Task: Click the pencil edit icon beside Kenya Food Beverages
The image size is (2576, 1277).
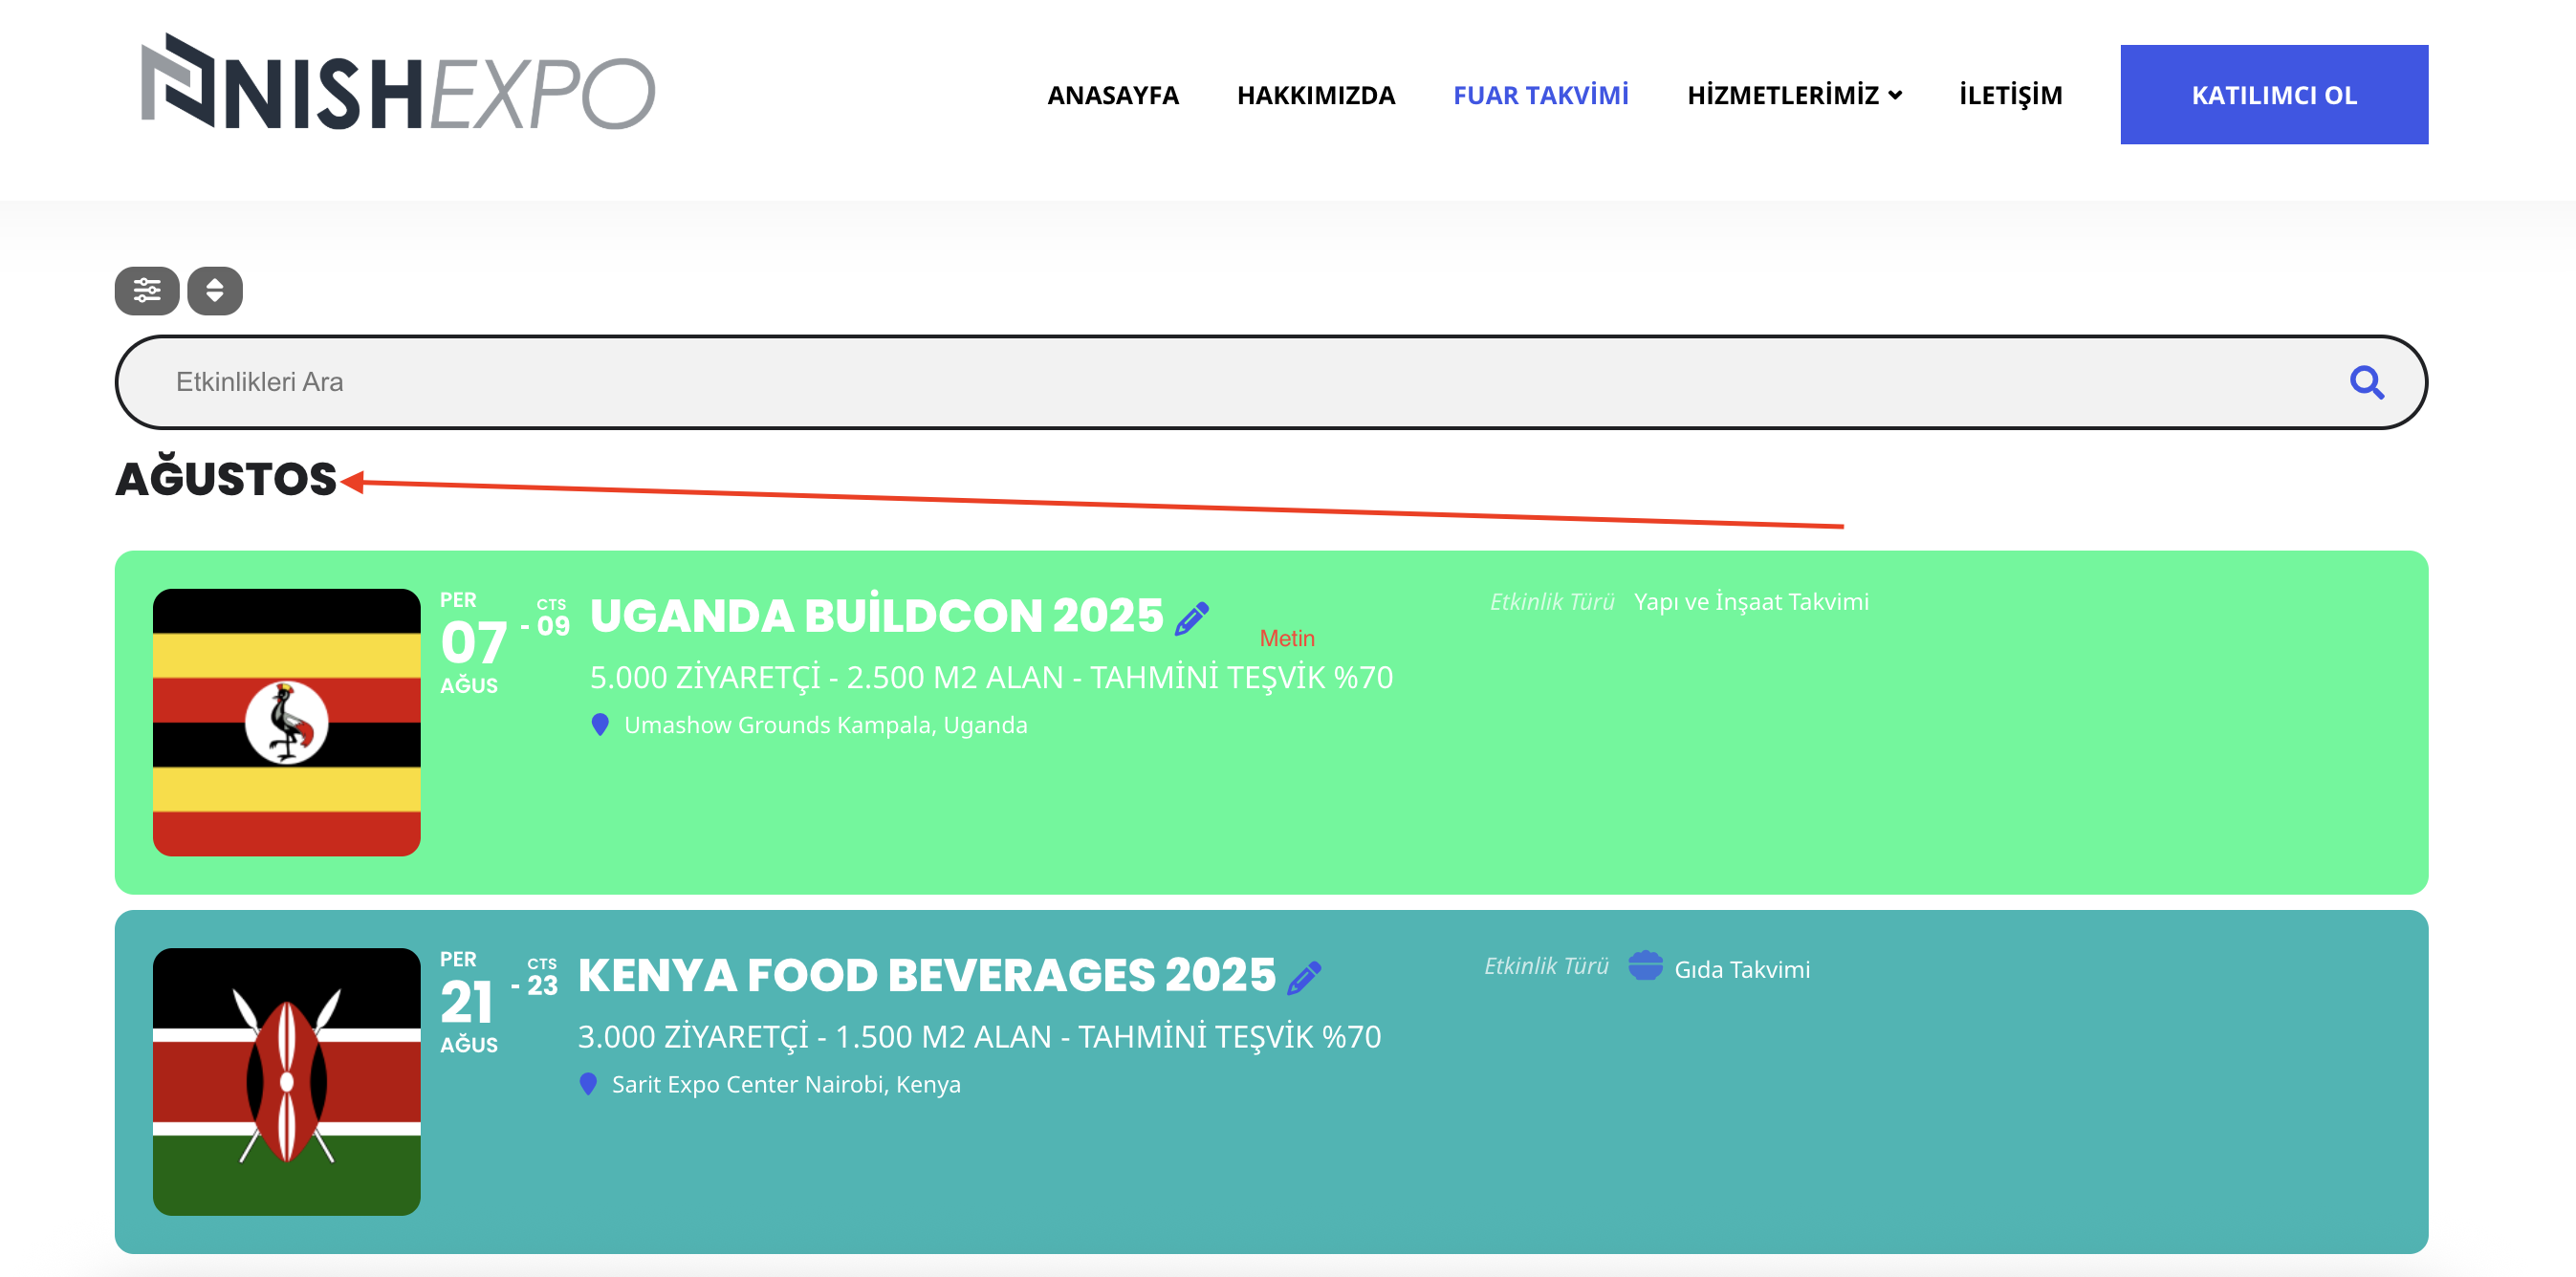Action: coord(1304,978)
